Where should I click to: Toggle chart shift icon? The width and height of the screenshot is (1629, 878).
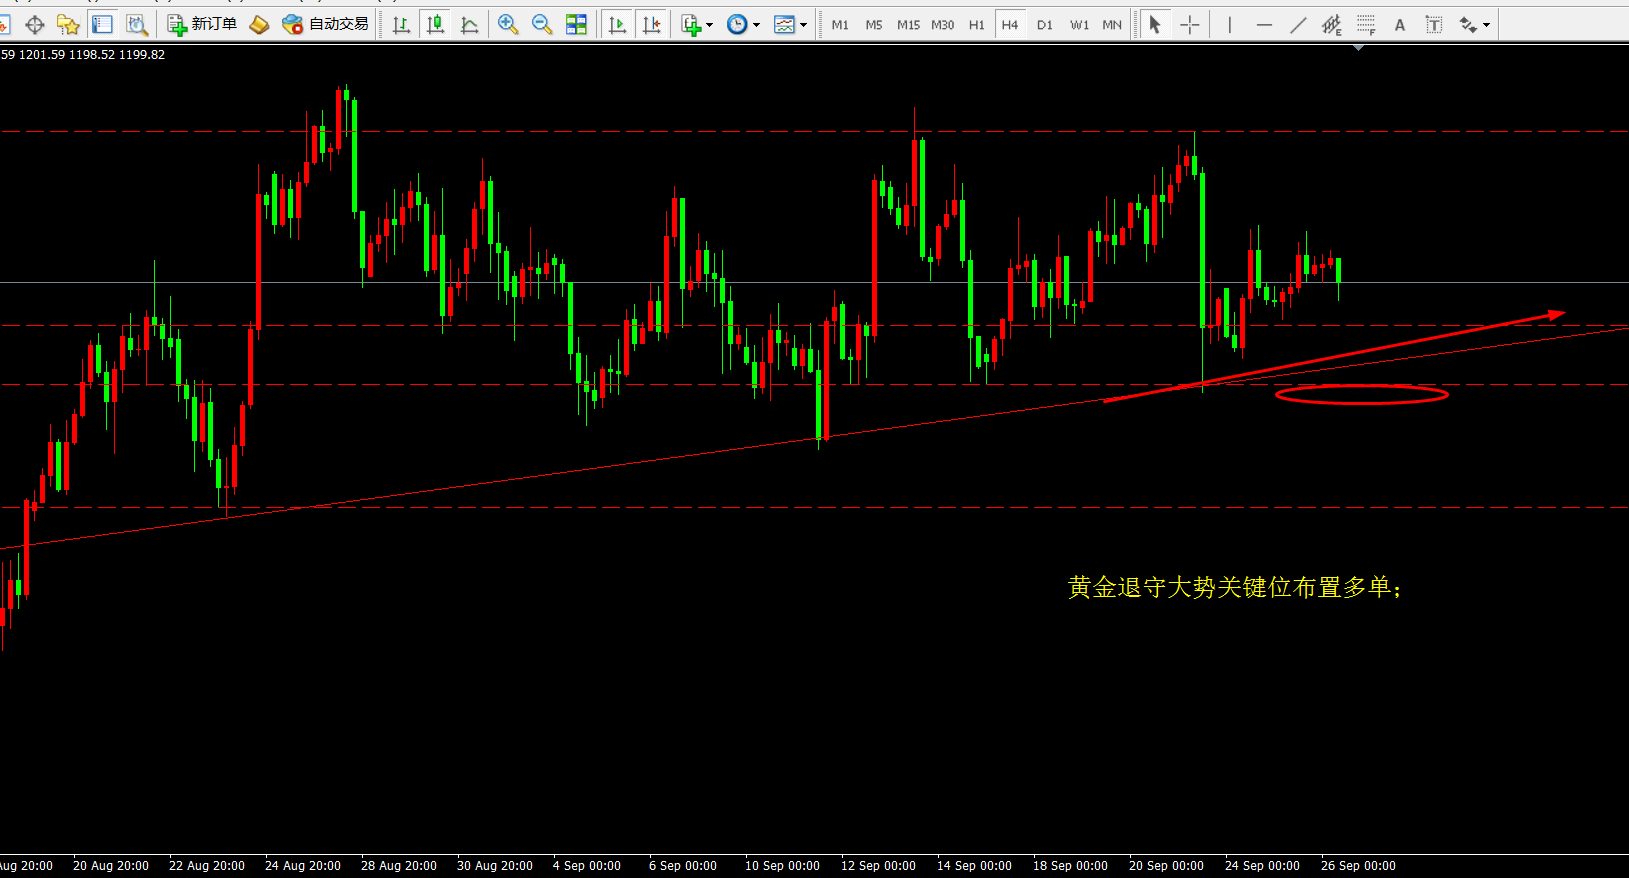[x=651, y=24]
